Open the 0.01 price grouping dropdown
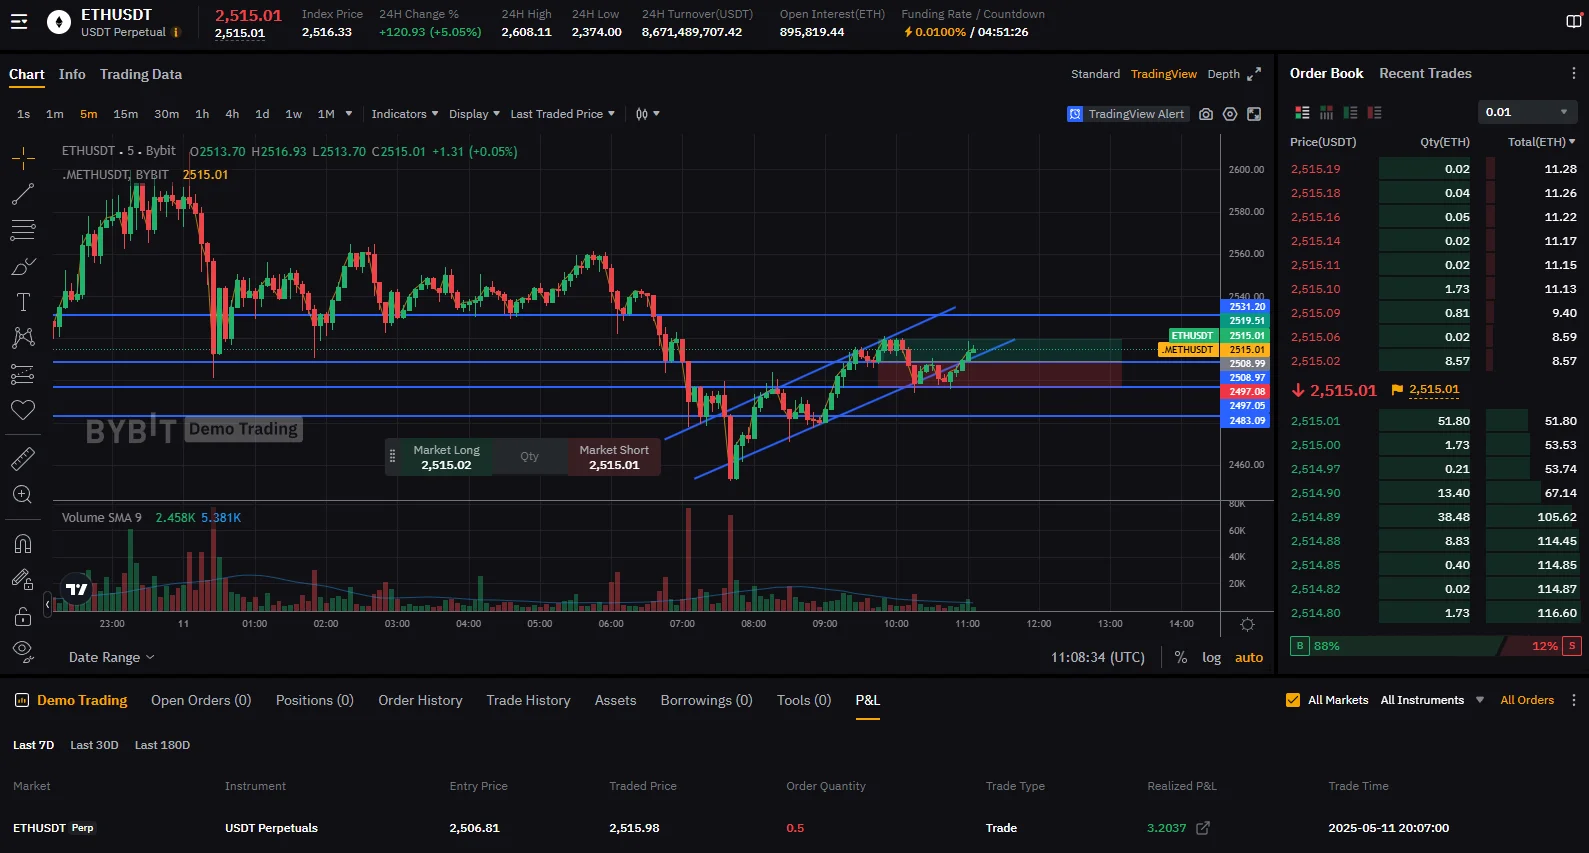Screen dimensions: 1589x853 point(1527,112)
